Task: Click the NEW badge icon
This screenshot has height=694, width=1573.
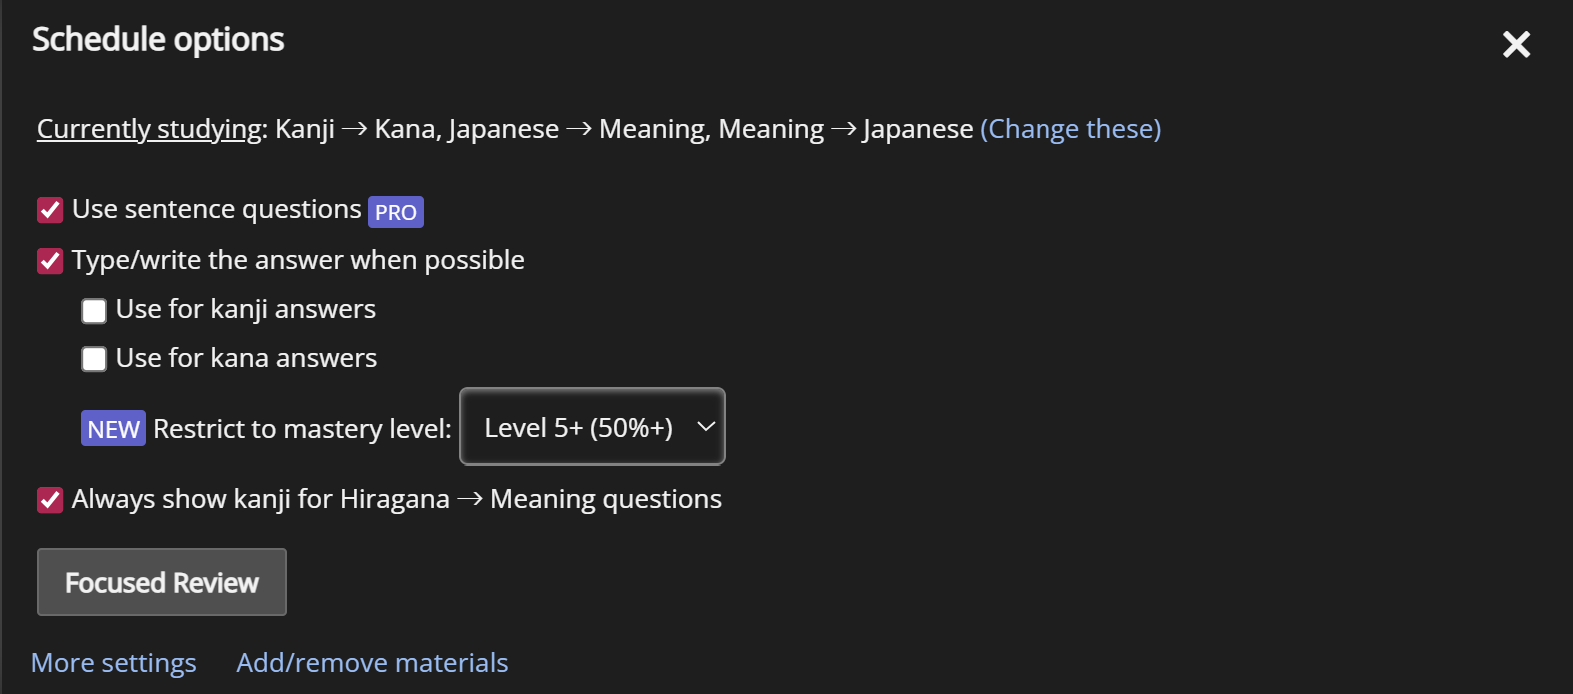Action: (113, 429)
